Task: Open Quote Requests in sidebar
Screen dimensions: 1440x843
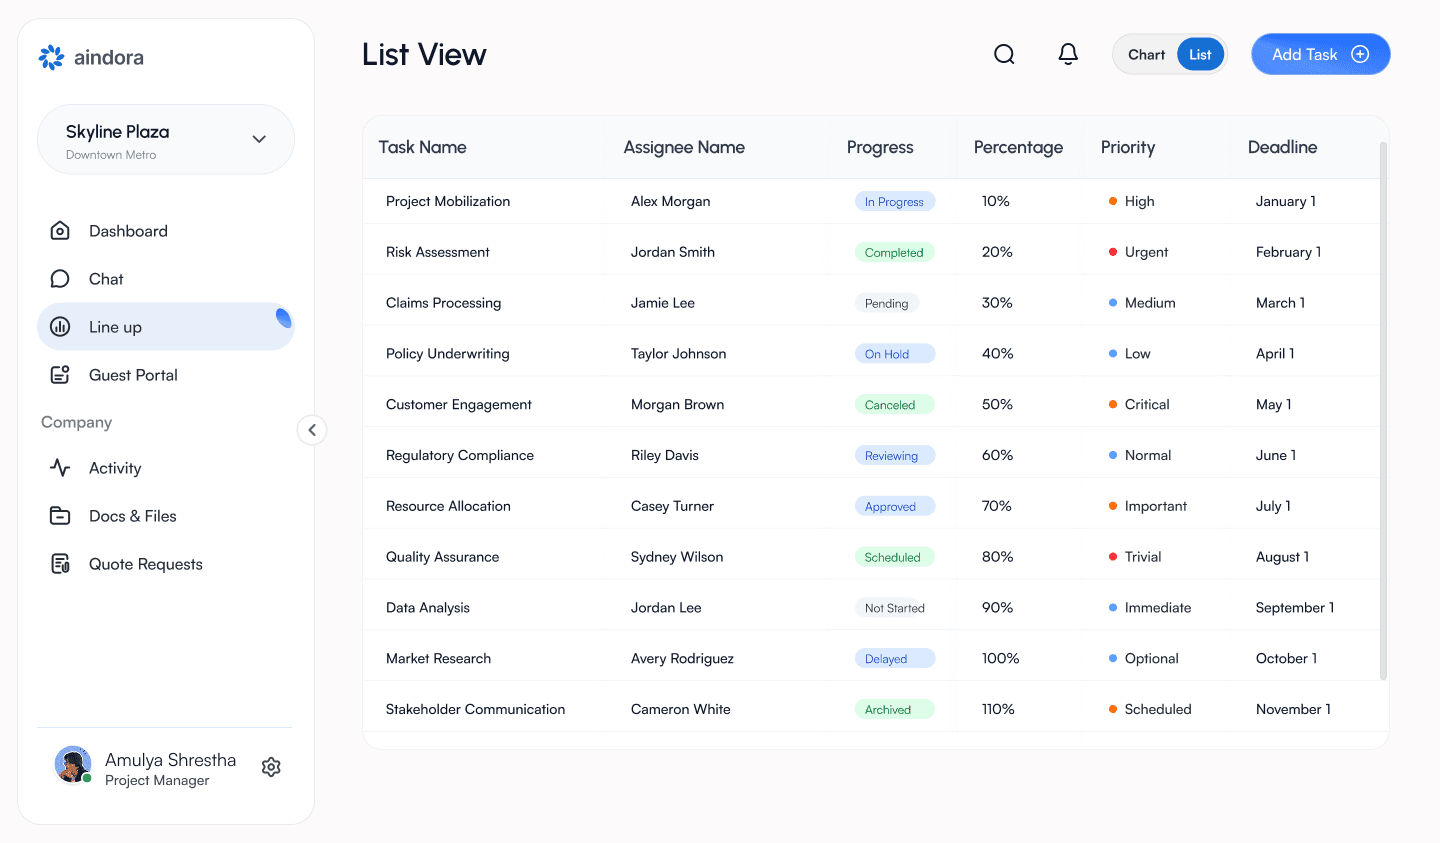Action: (166, 564)
